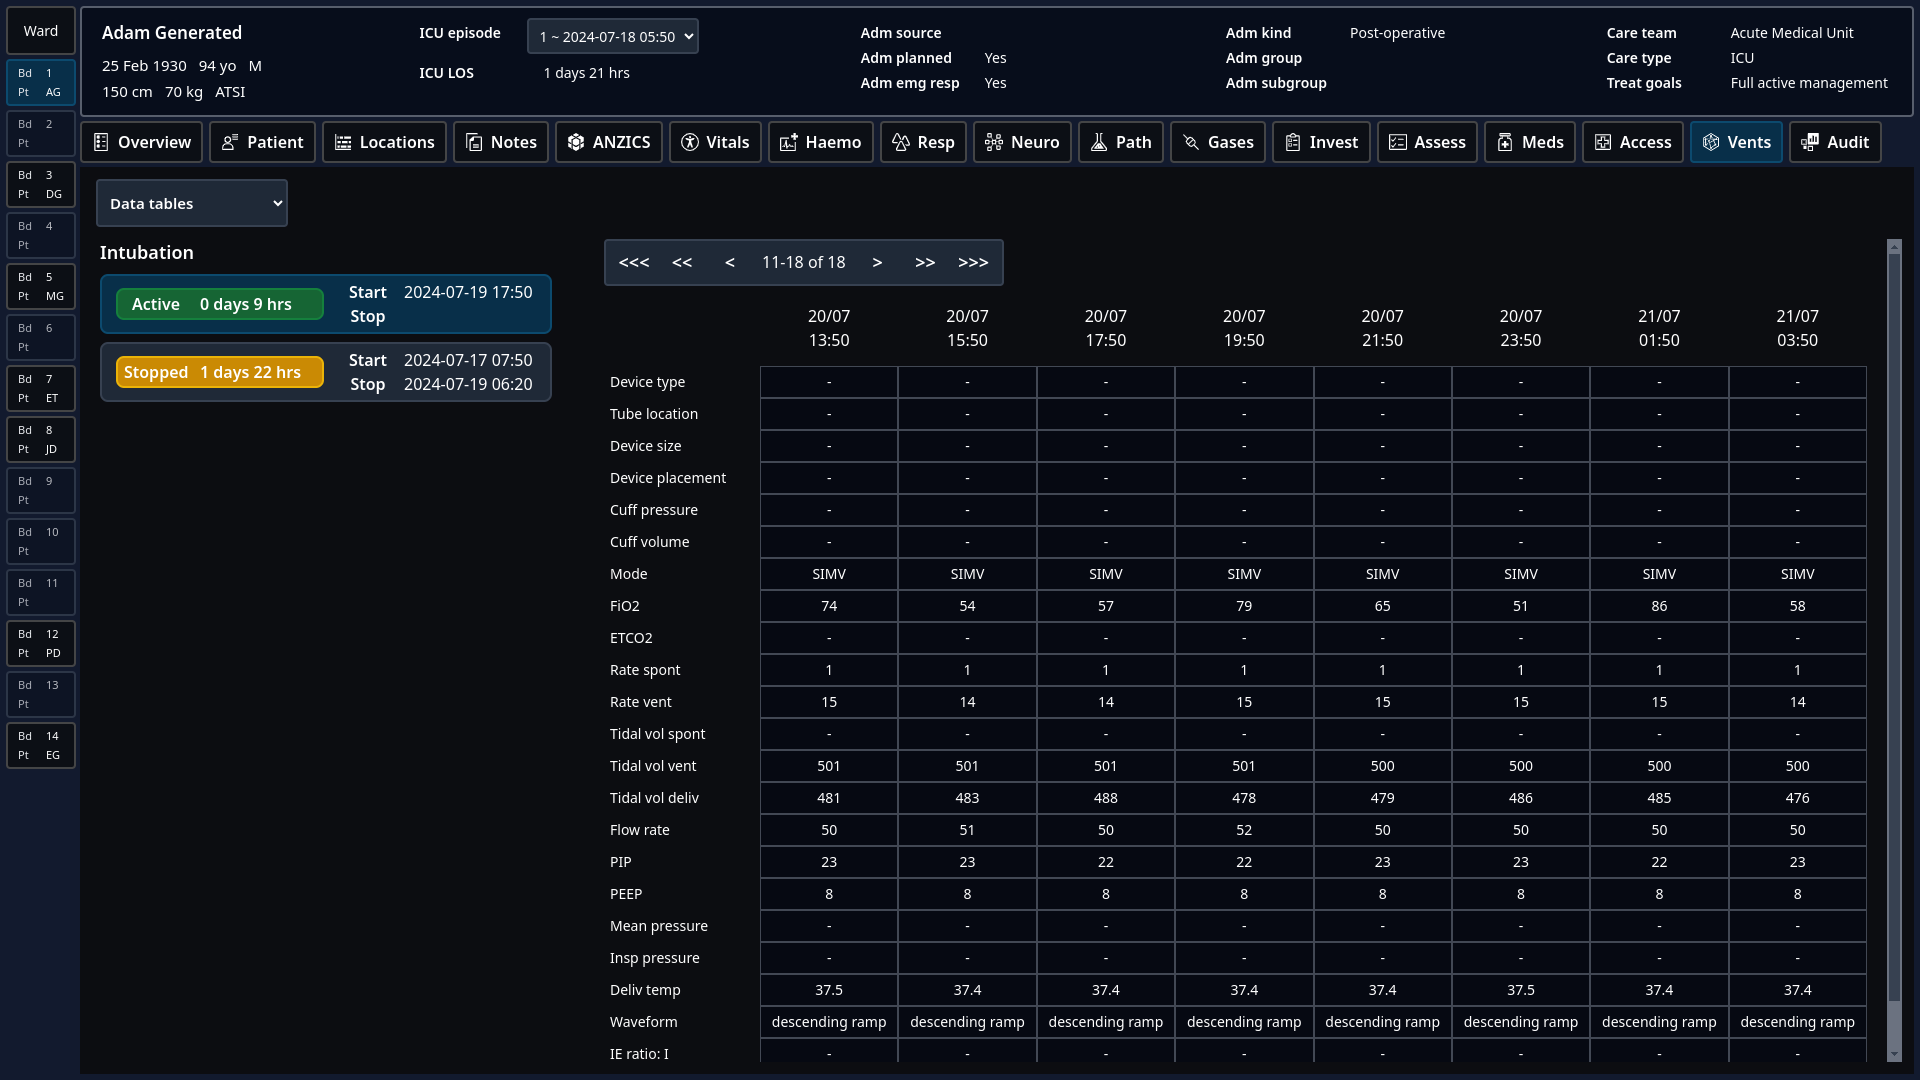
Task: Go to next page with > button
Action: pos(877,262)
